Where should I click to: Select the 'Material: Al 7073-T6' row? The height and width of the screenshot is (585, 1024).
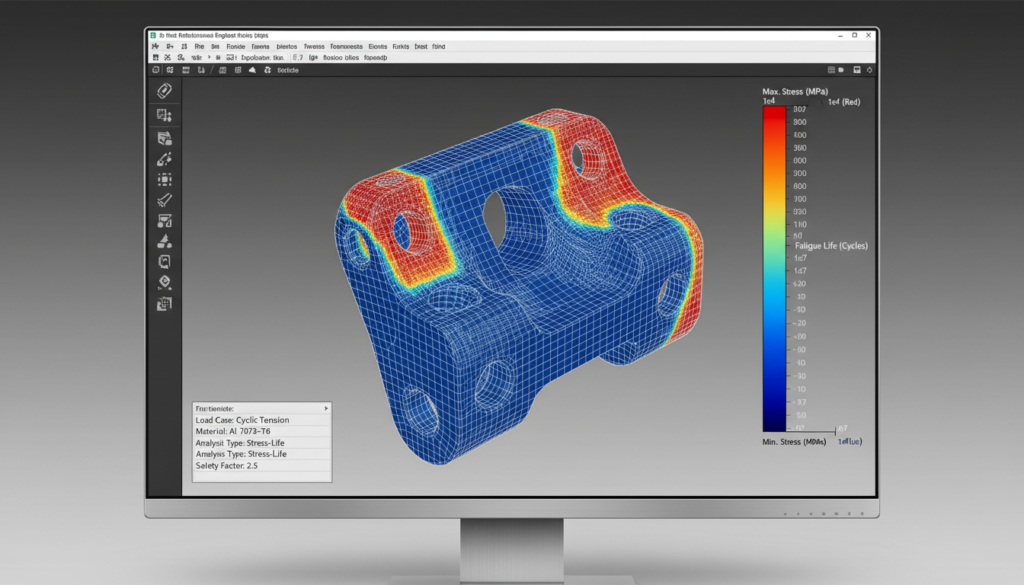[262, 432]
